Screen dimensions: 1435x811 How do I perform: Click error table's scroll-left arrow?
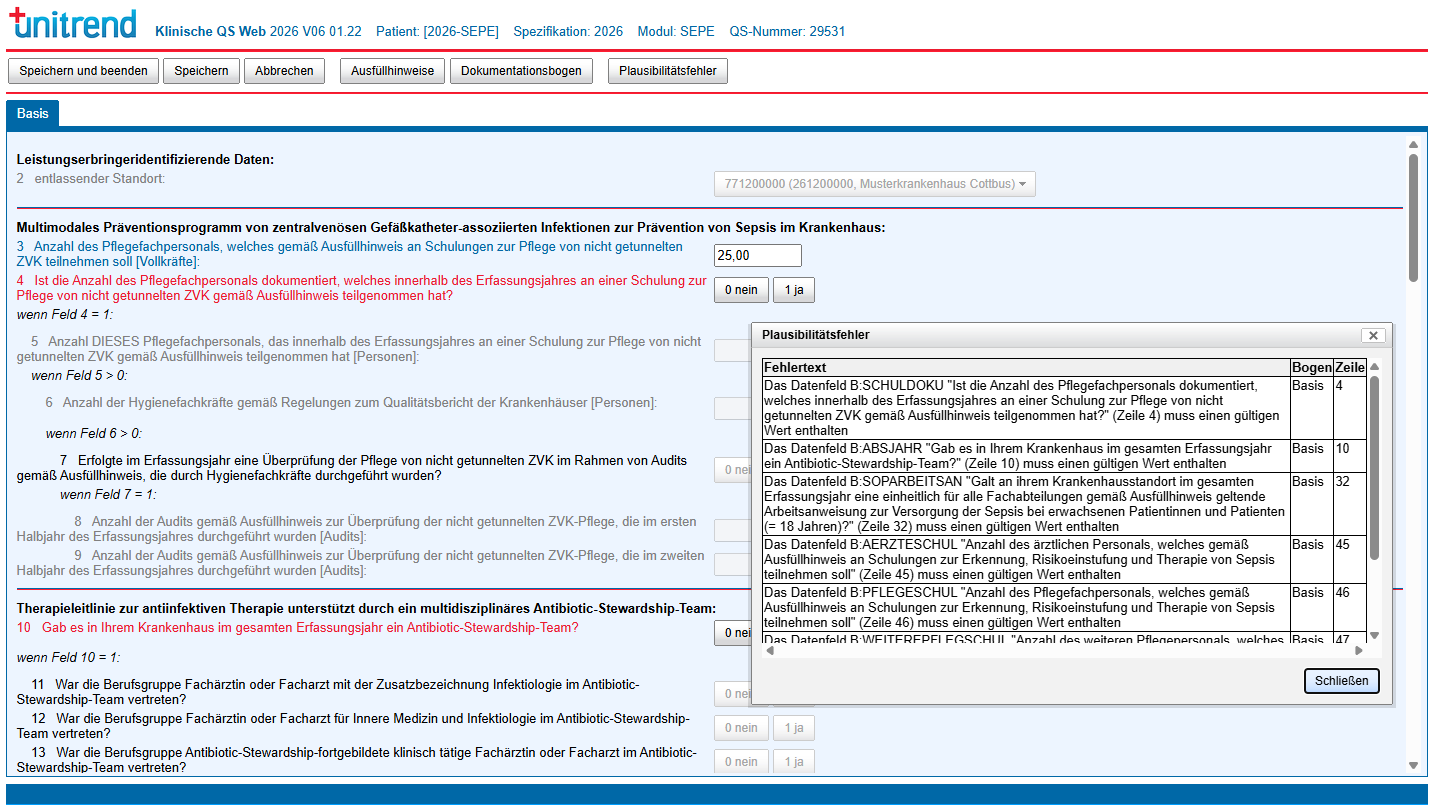coord(768,651)
